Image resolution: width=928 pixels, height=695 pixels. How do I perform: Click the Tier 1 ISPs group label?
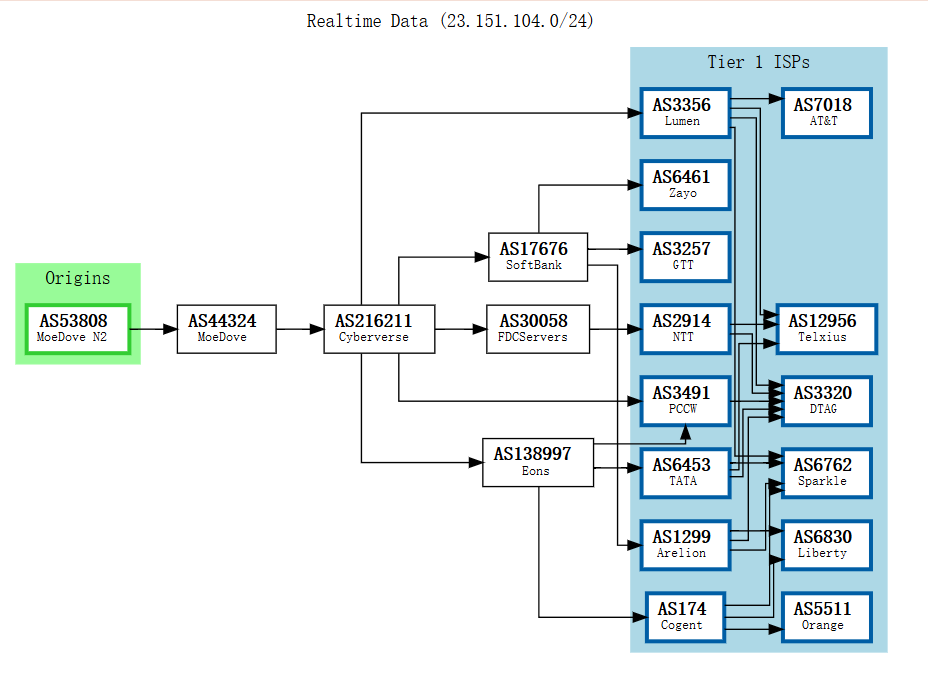(x=759, y=62)
